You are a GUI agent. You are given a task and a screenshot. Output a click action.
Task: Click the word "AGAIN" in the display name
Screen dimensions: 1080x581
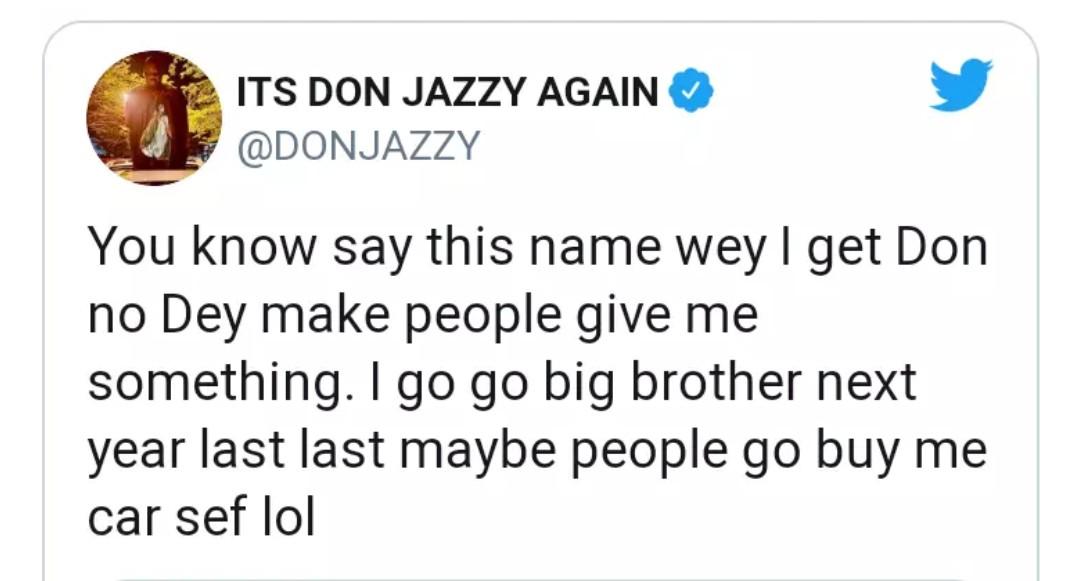pos(597,92)
